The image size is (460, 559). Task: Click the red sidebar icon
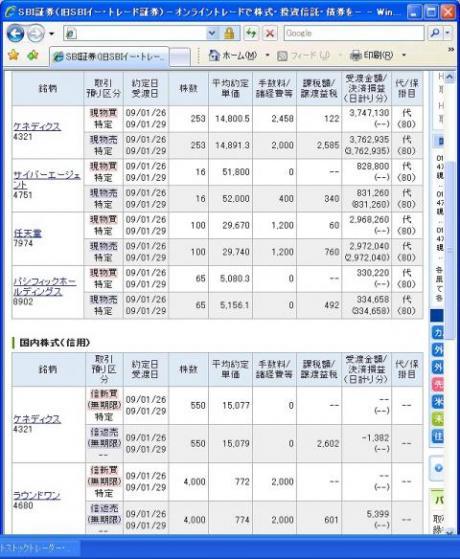pos(438,384)
